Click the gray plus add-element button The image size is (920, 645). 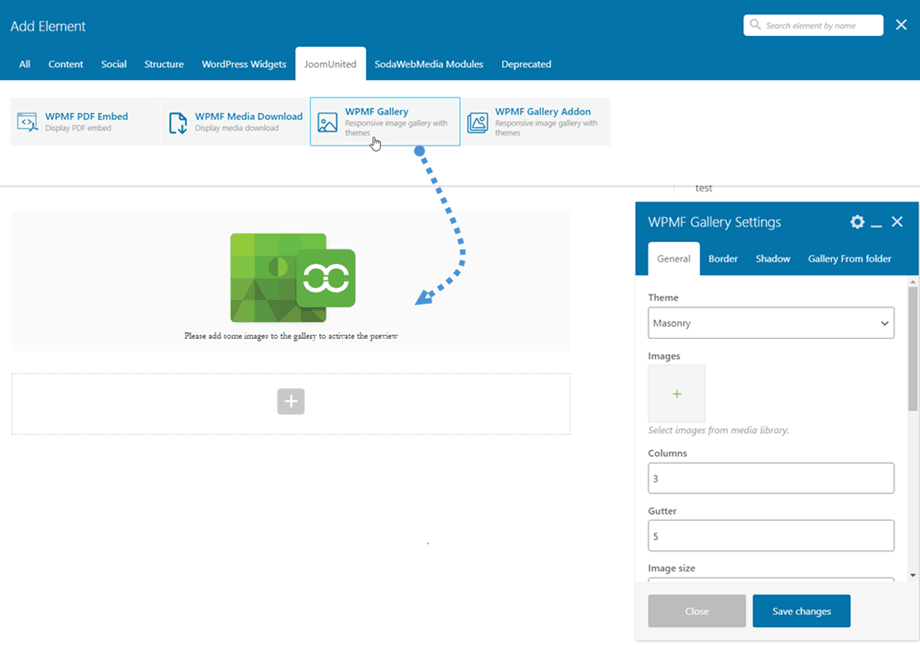tap(291, 401)
